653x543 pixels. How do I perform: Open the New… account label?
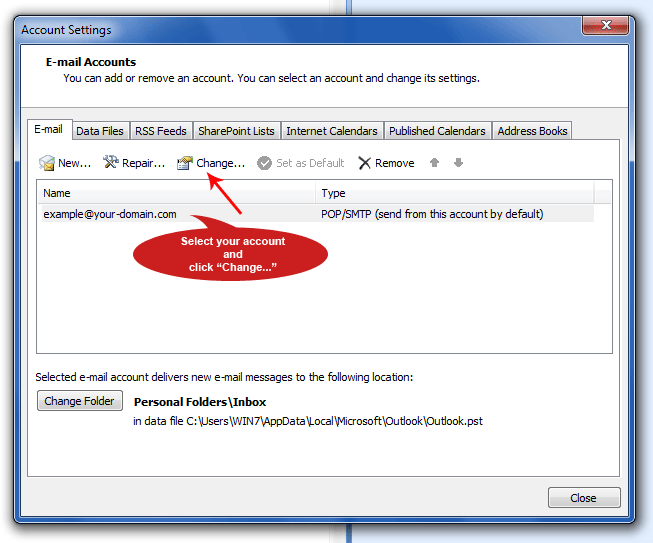coord(75,163)
